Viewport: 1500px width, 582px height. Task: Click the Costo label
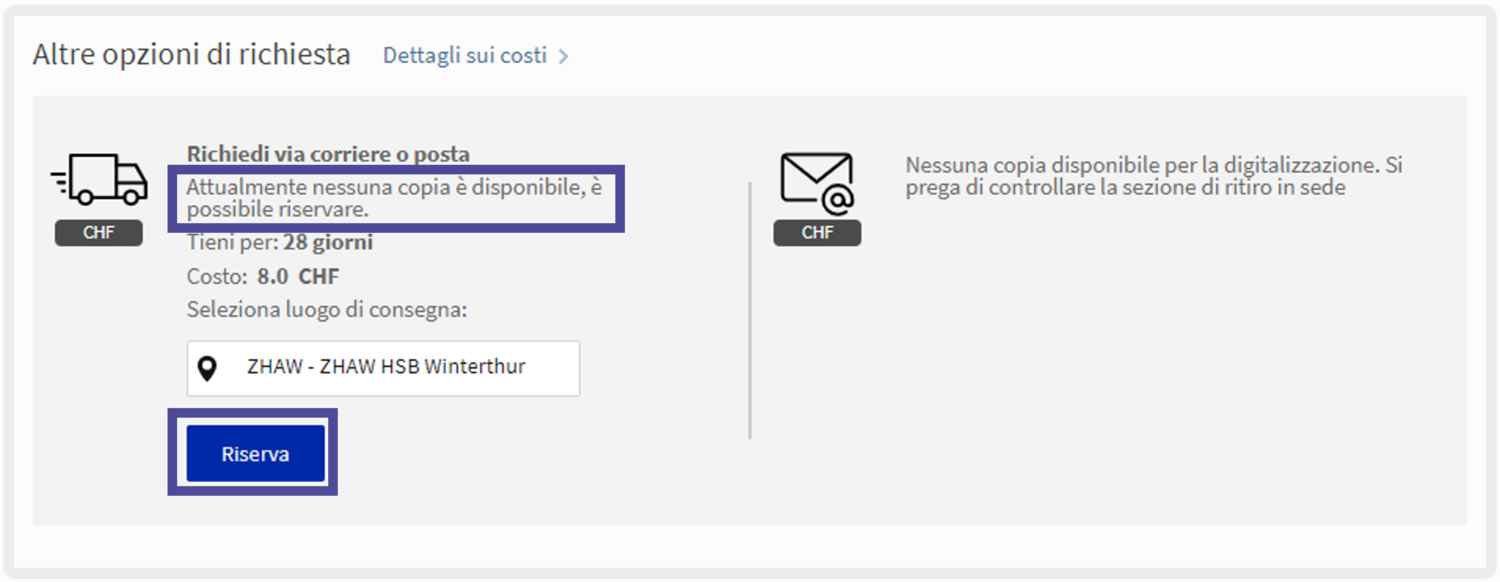coord(217,277)
